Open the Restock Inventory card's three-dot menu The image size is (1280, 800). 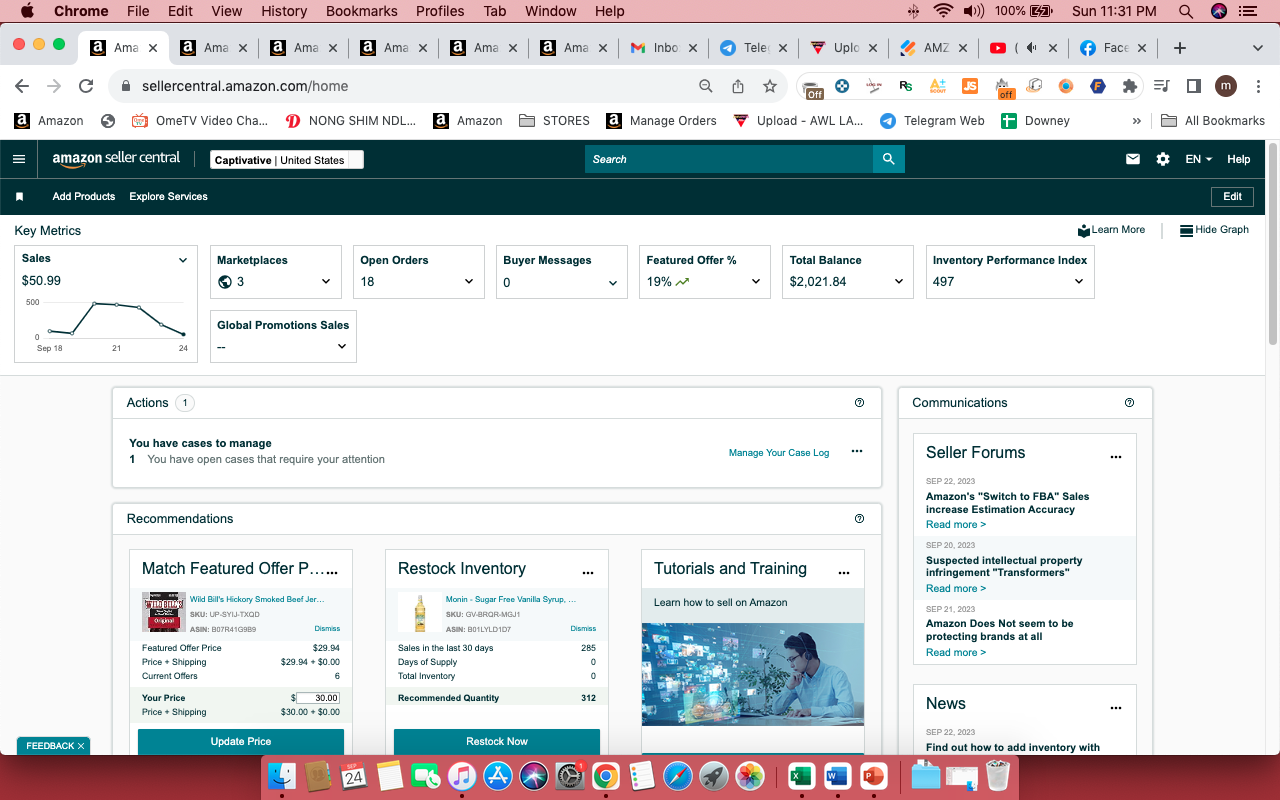point(588,573)
